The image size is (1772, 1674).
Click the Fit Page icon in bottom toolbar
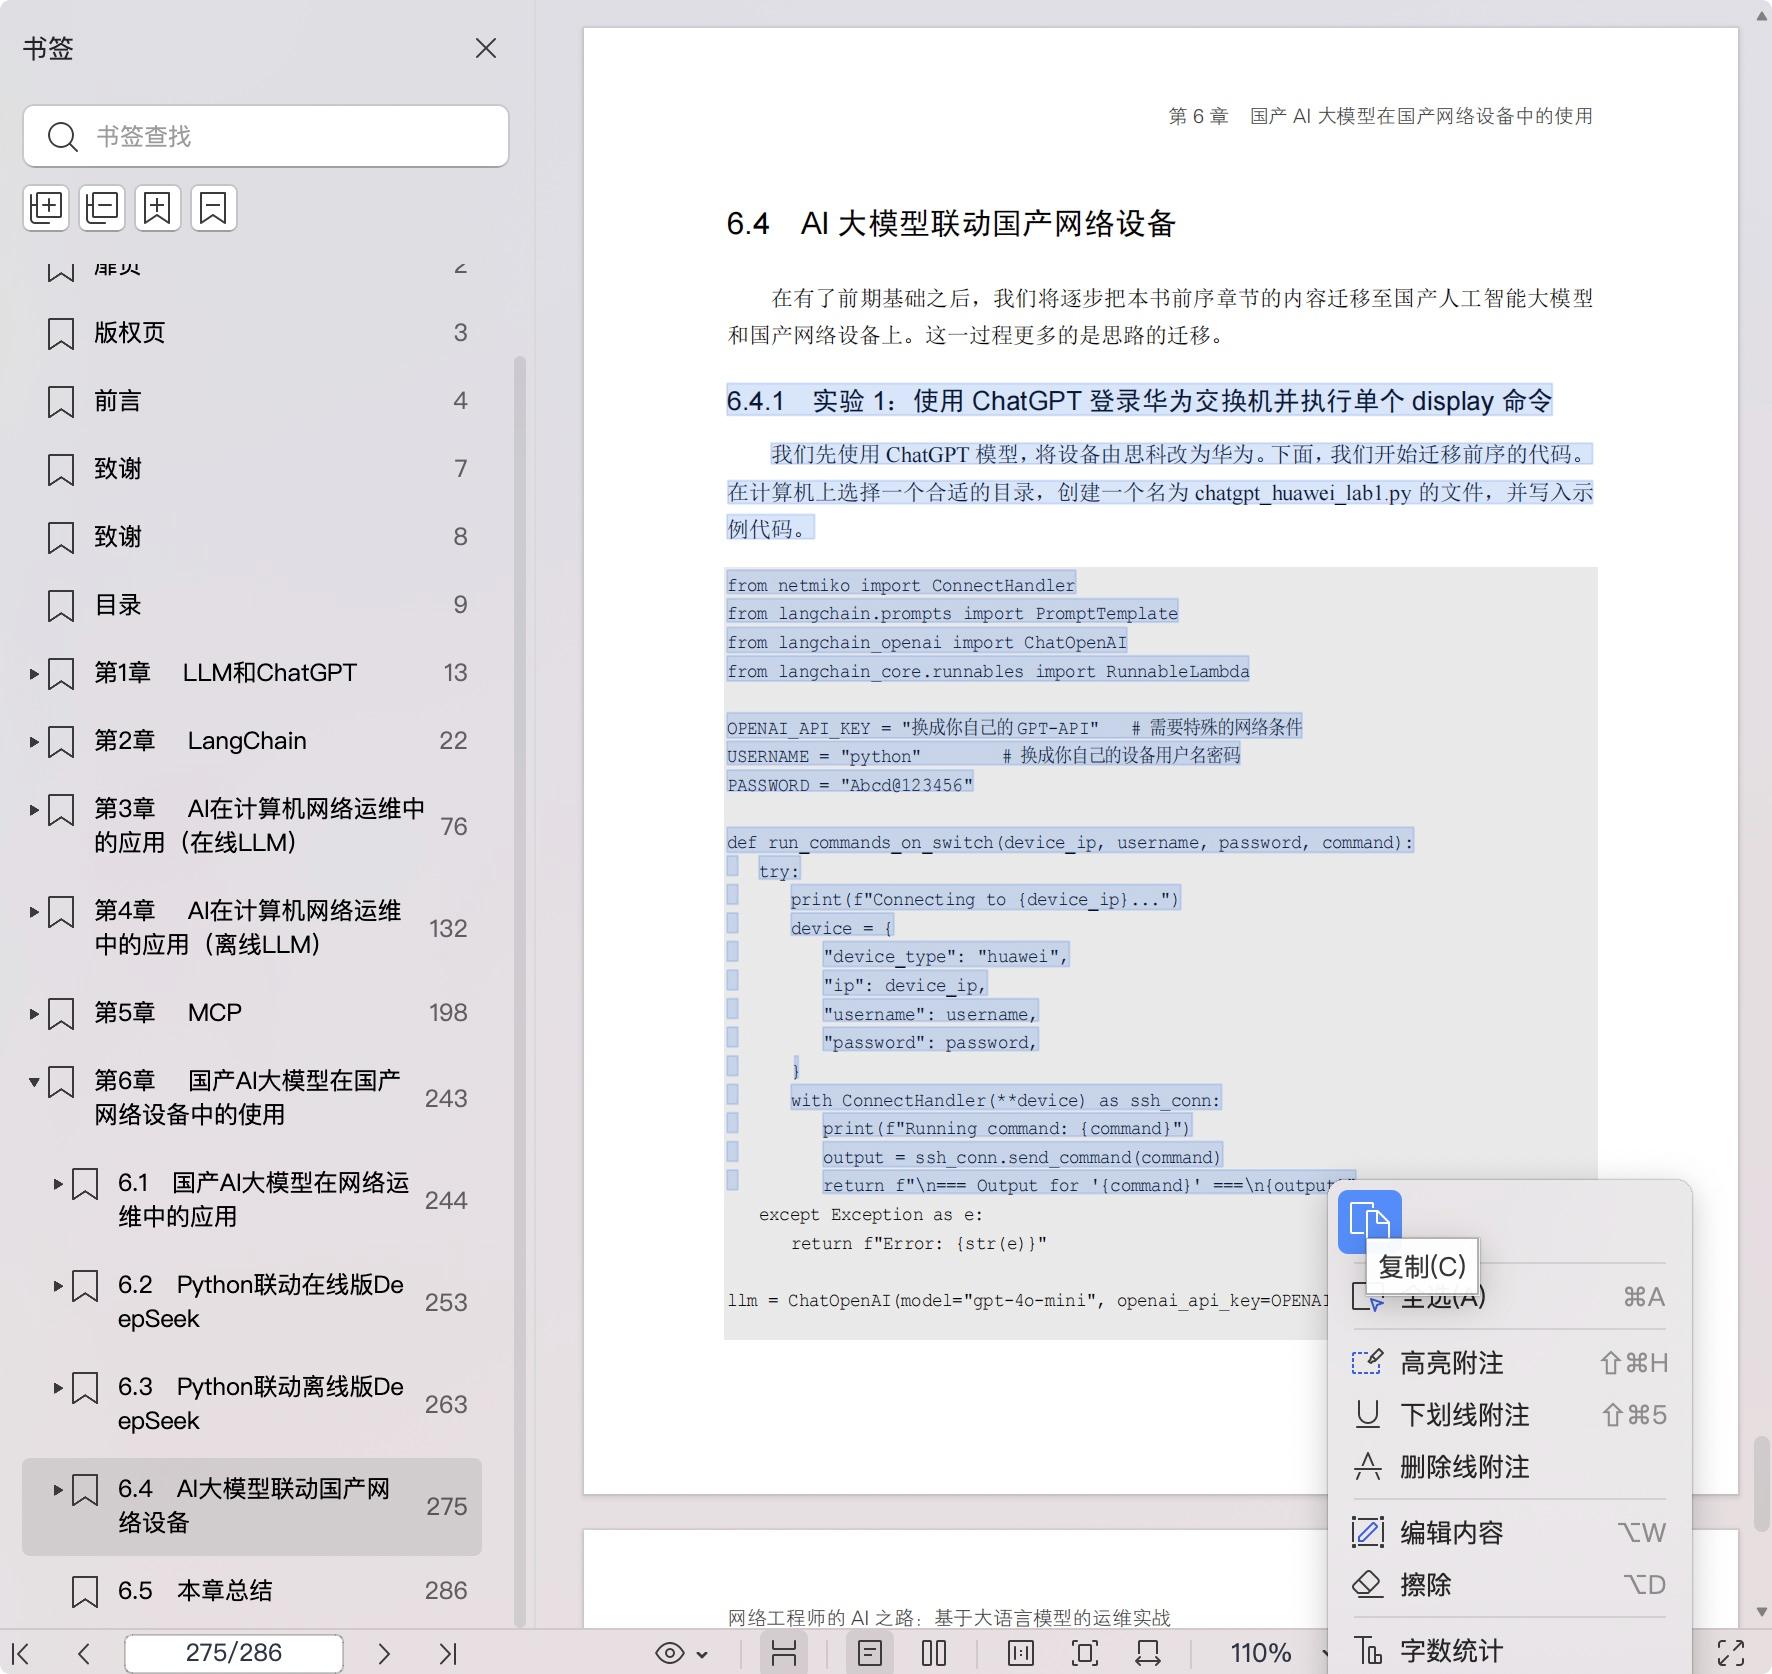pos(1084,1653)
